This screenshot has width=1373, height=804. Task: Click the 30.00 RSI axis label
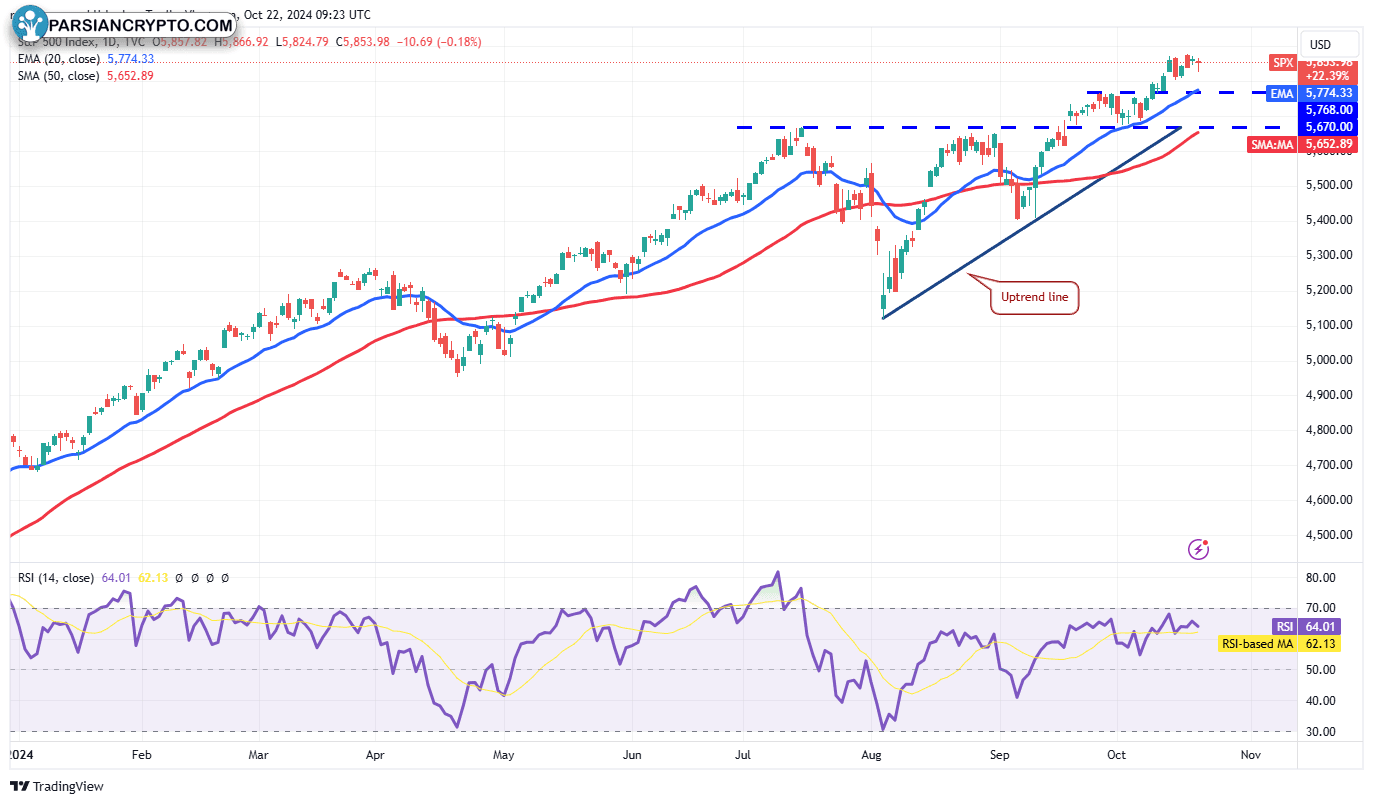coord(1322,732)
